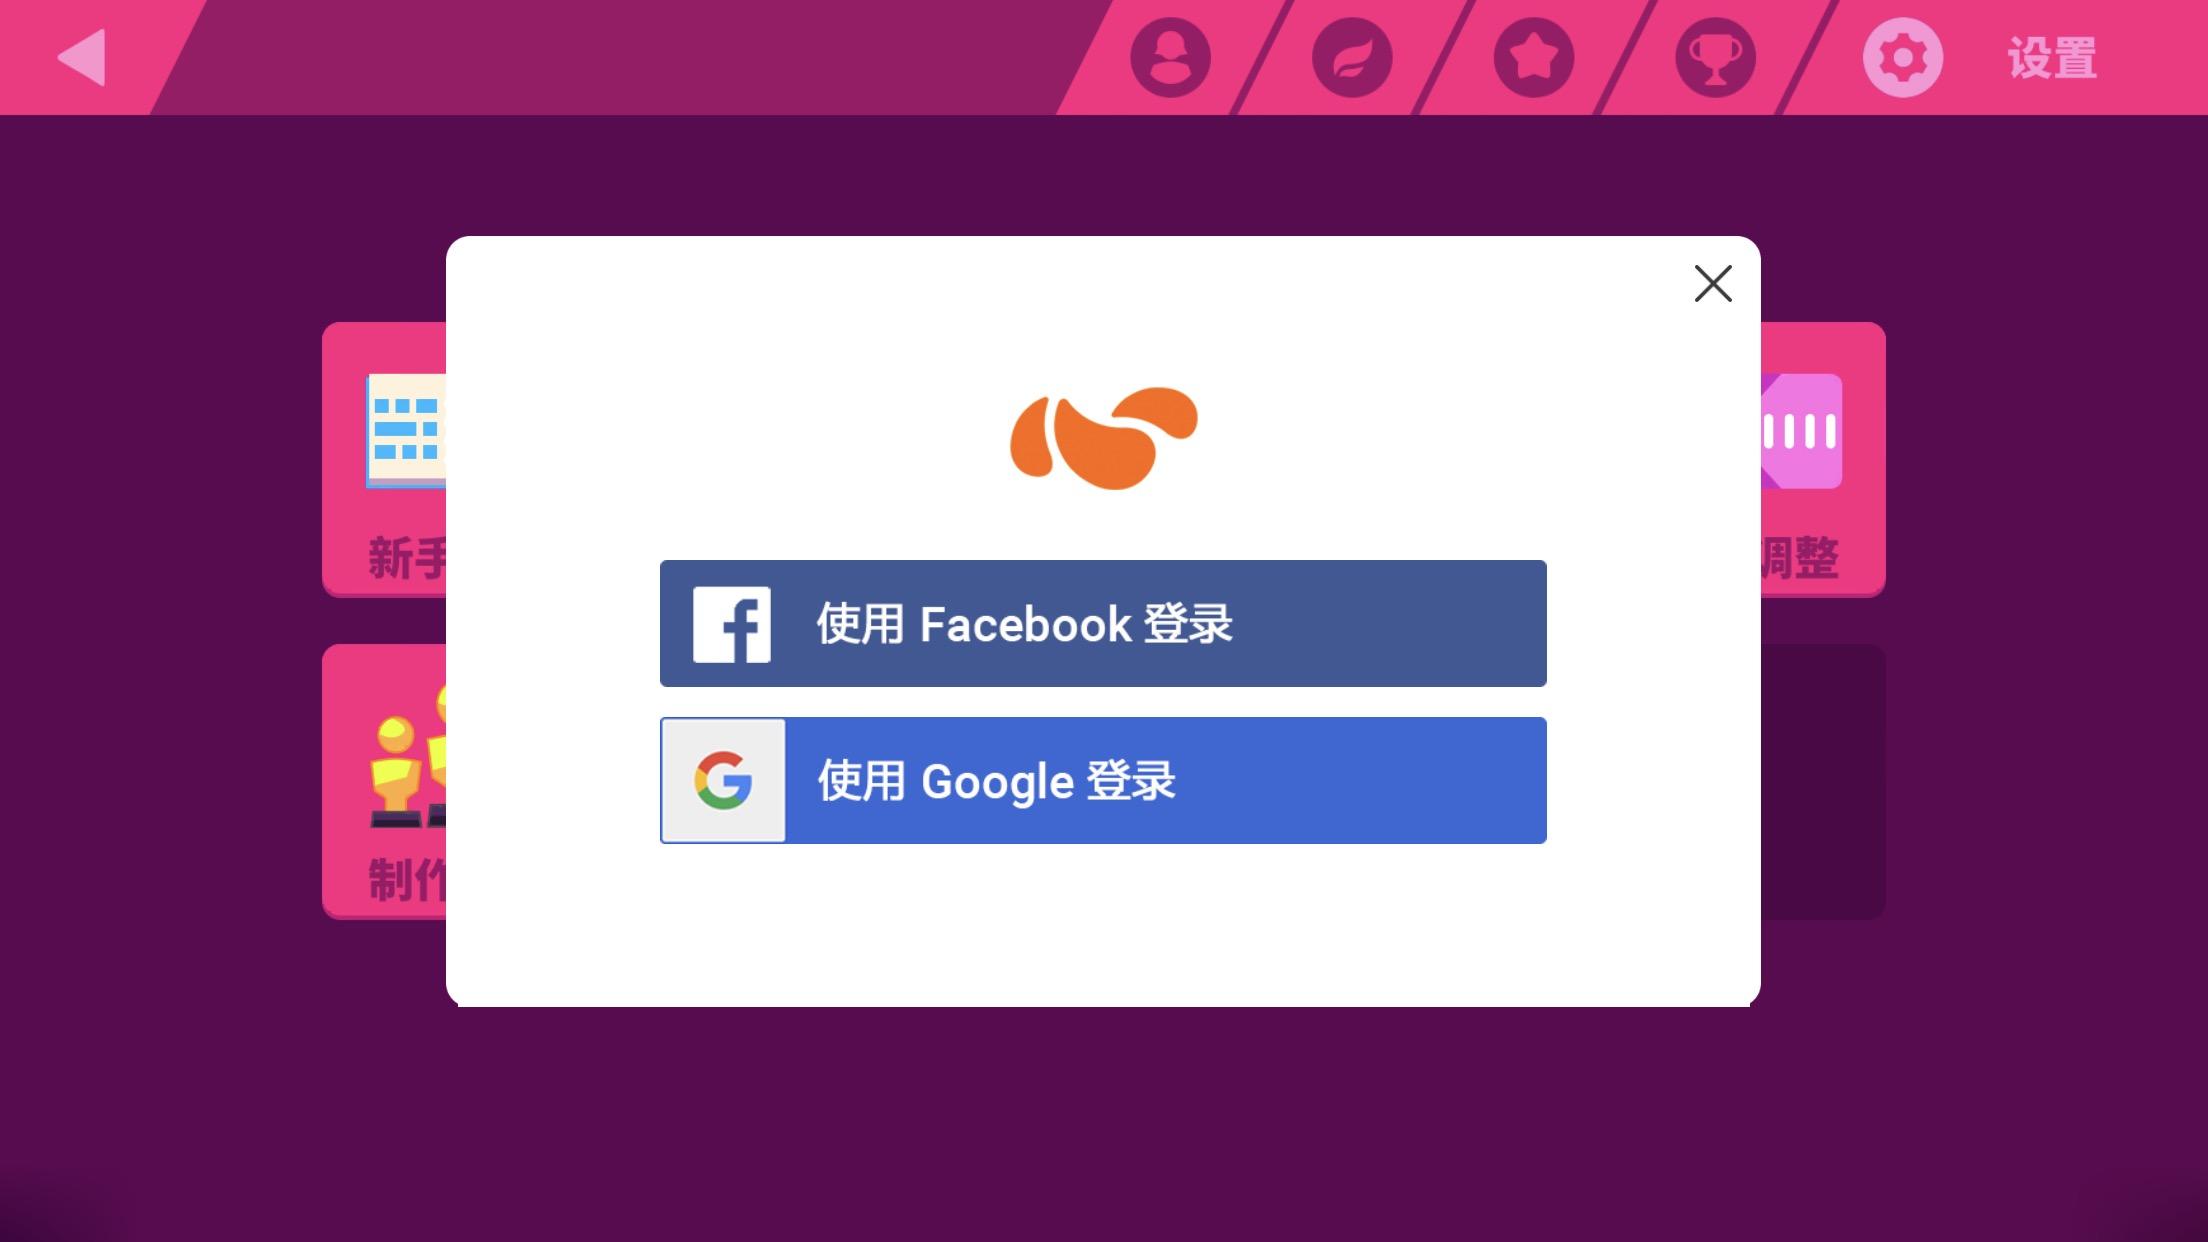
Task: Click the dark panel right of dialog
Action: pyautogui.click(x=1822, y=781)
